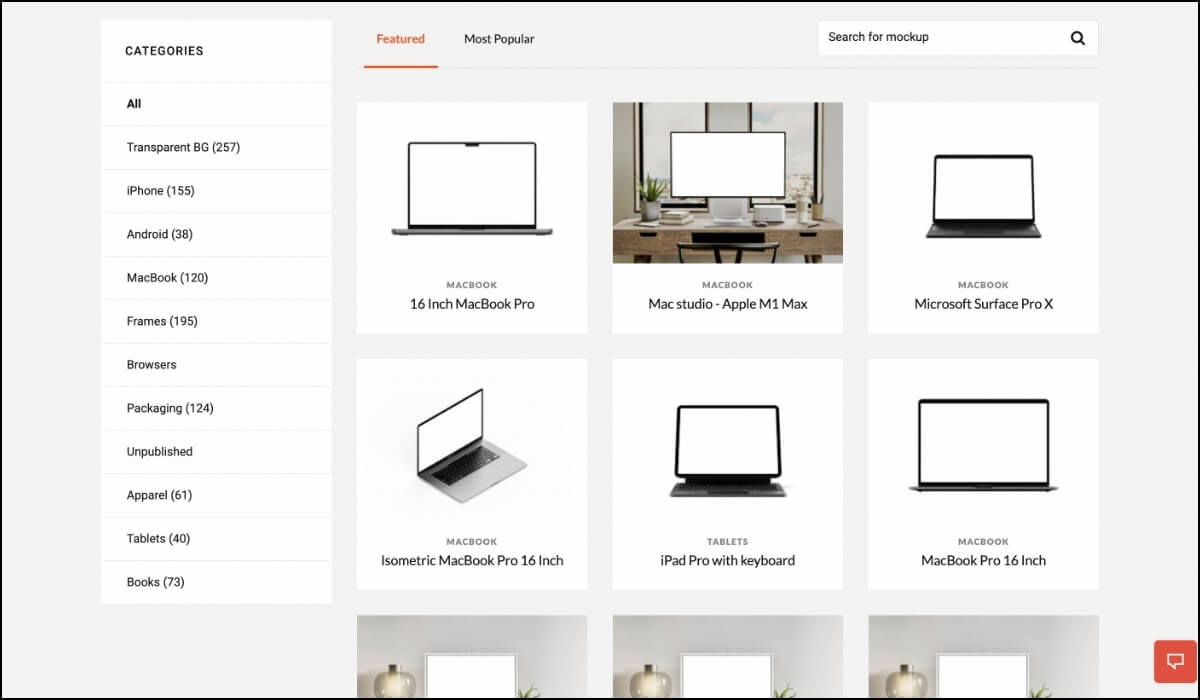Open Tablets (40) category
This screenshot has height=700, width=1200.
pyautogui.click(x=216, y=539)
